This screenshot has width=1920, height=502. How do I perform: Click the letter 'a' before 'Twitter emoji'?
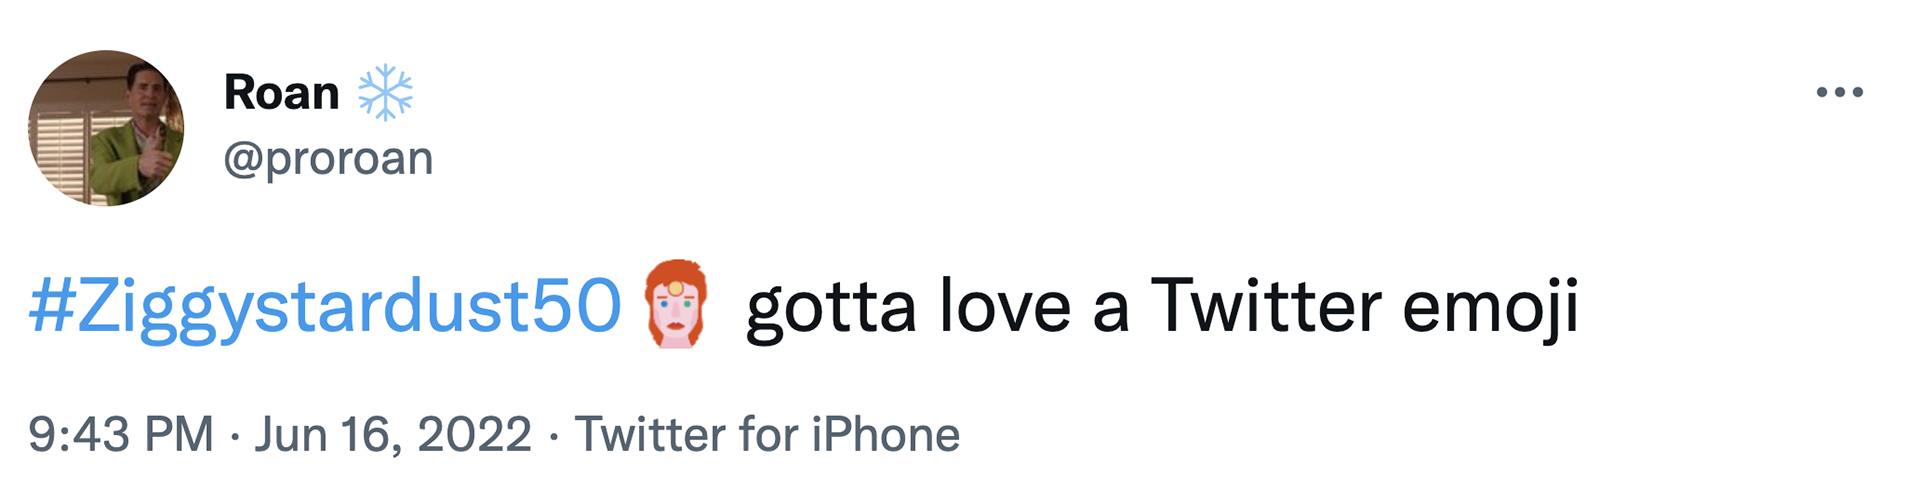(x=1111, y=310)
